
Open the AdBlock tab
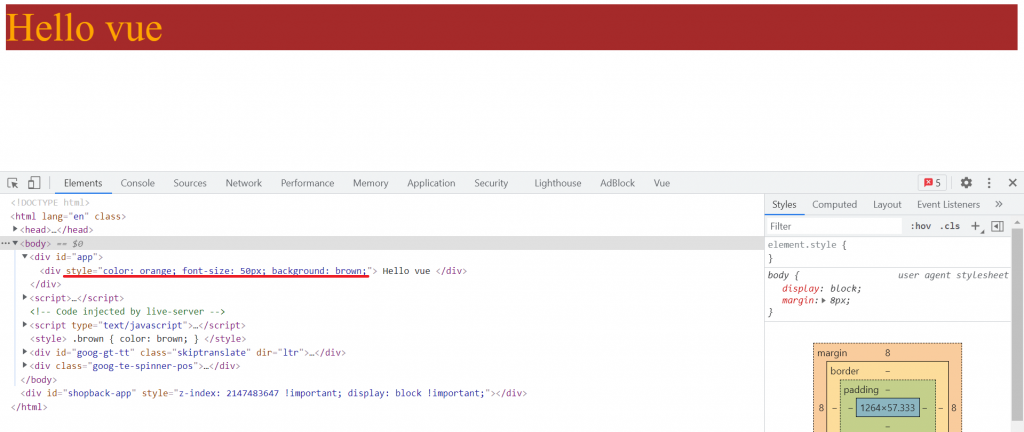pyautogui.click(x=617, y=183)
